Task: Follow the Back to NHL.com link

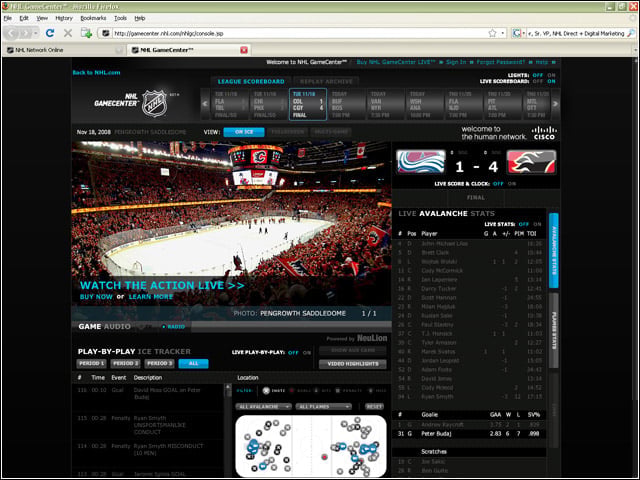Action: (96, 72)
